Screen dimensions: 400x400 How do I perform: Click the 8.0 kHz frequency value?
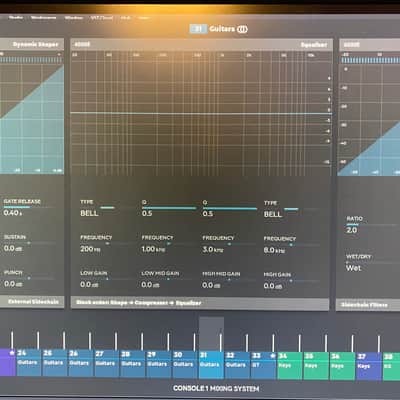(x=274, y=250)
